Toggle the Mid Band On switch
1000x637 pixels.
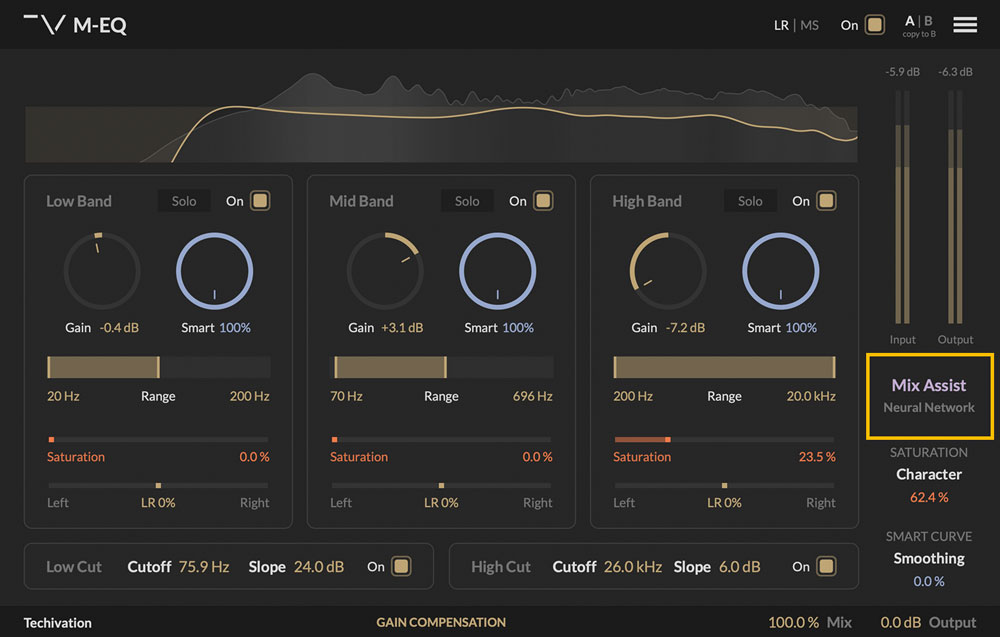pyautogui.click(x=541, y=200)
